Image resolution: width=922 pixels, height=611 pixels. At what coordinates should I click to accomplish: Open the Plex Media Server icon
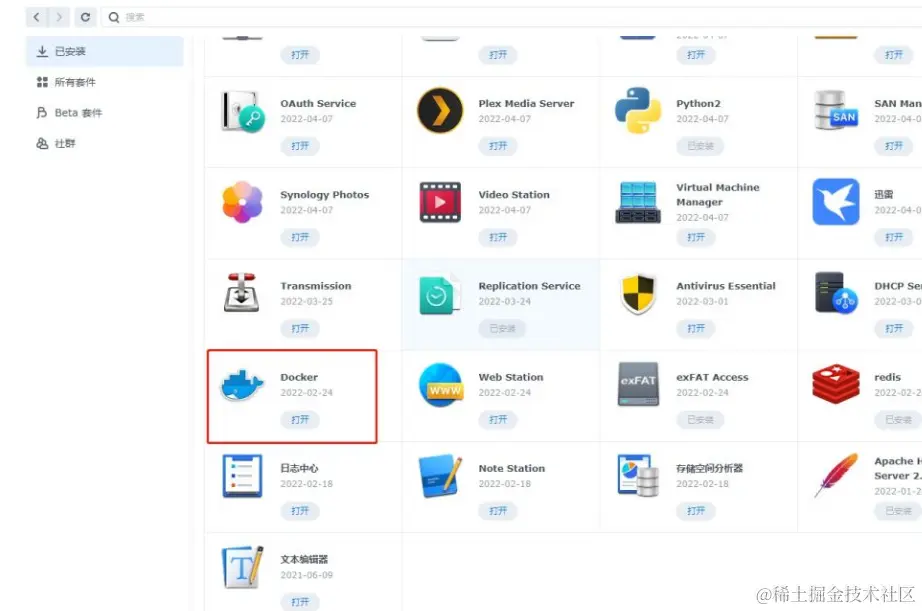pyautogui.click(x=440, y=111)
